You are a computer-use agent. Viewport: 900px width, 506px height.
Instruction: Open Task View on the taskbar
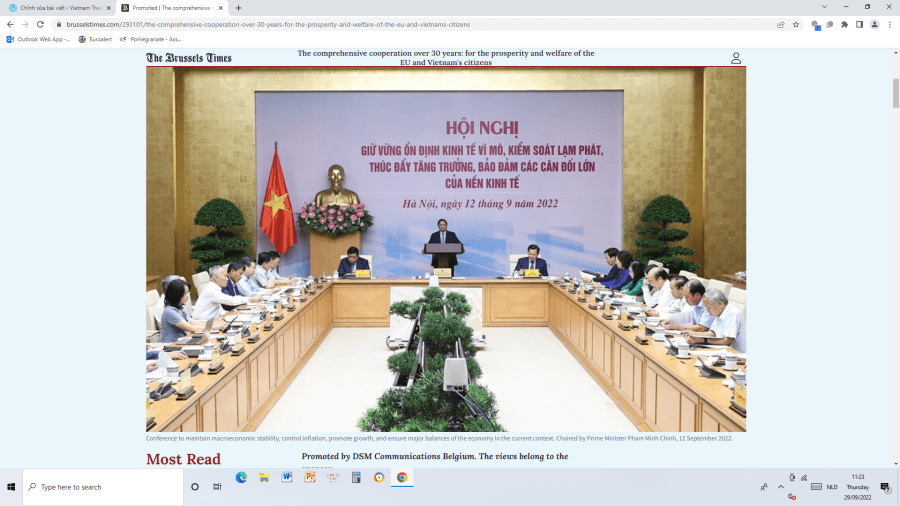217,486
